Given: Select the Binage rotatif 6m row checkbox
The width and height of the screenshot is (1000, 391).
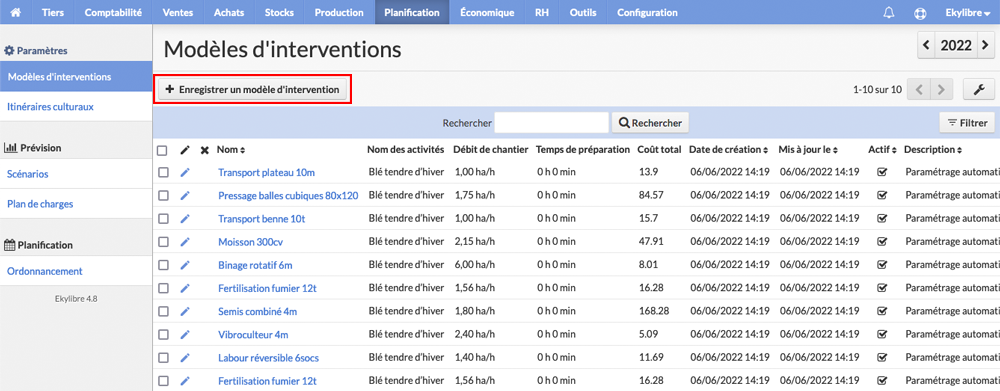Looking at the screenshot, I should point(163,265).
